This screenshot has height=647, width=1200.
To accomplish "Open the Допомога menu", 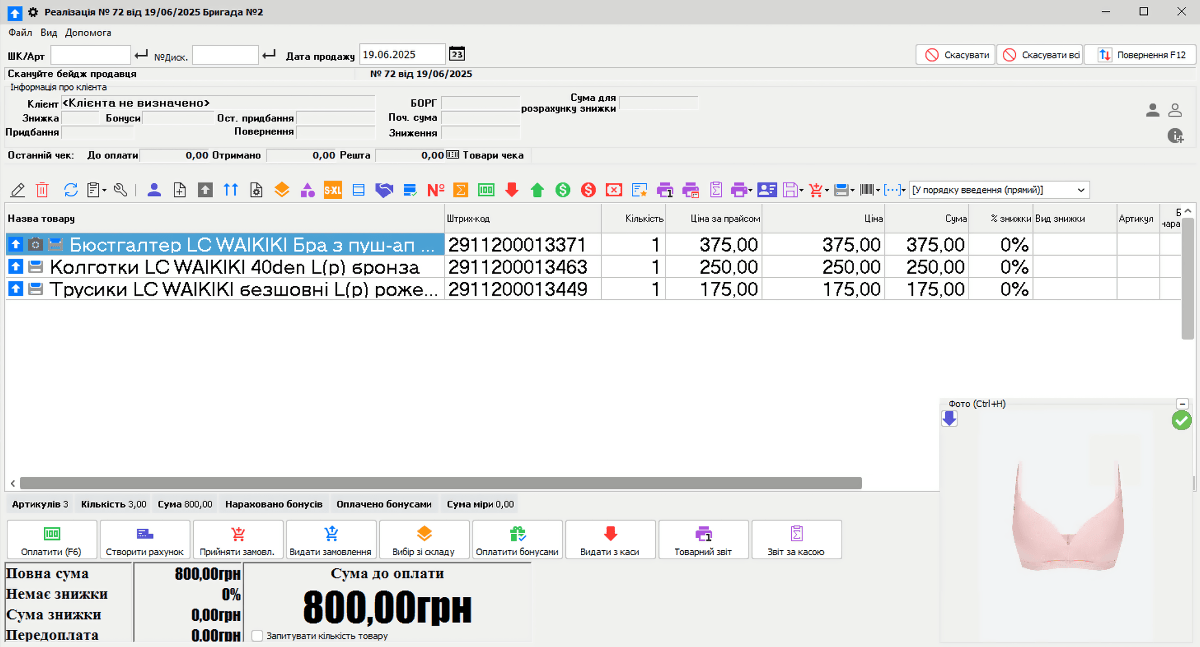I will (x=88, y=33).
